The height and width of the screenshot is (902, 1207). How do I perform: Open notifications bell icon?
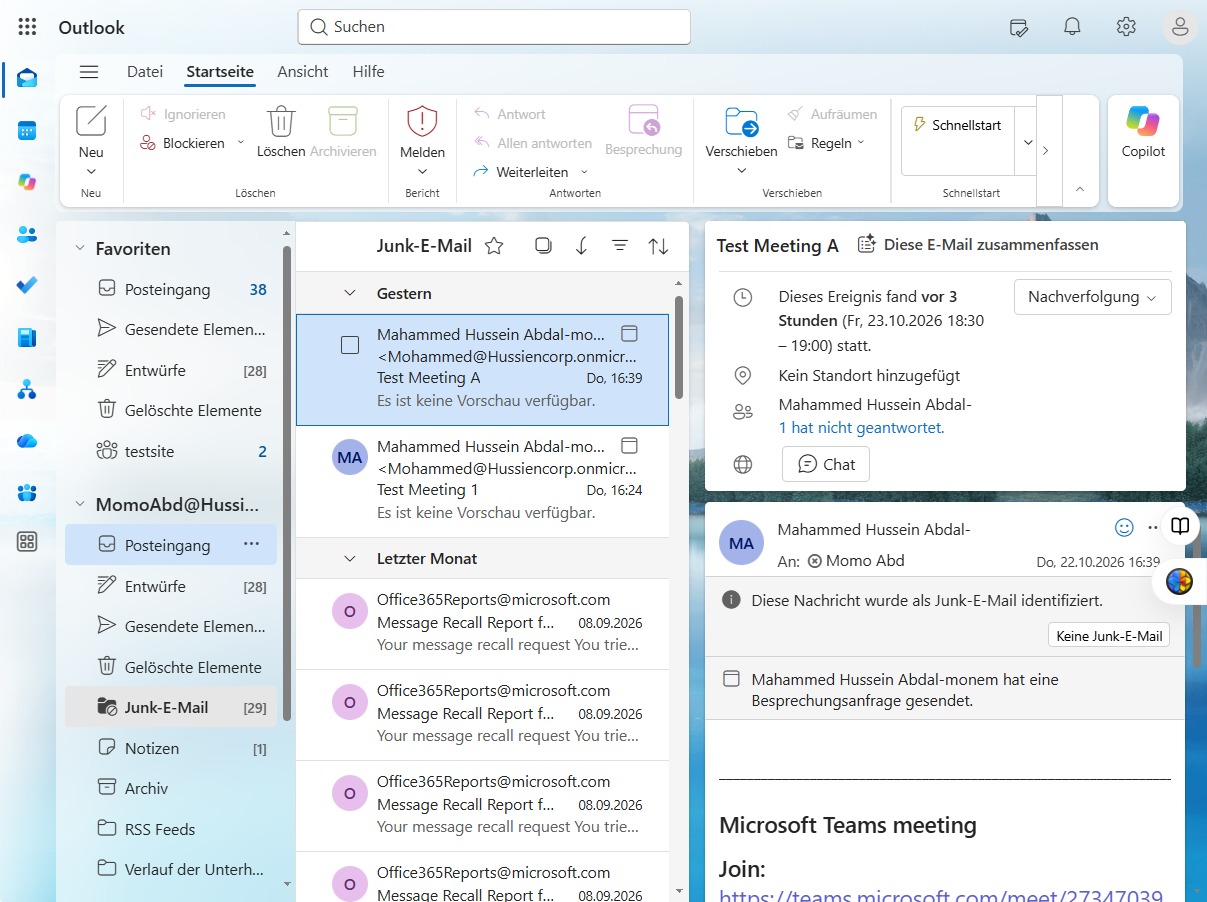[1072, 27]
